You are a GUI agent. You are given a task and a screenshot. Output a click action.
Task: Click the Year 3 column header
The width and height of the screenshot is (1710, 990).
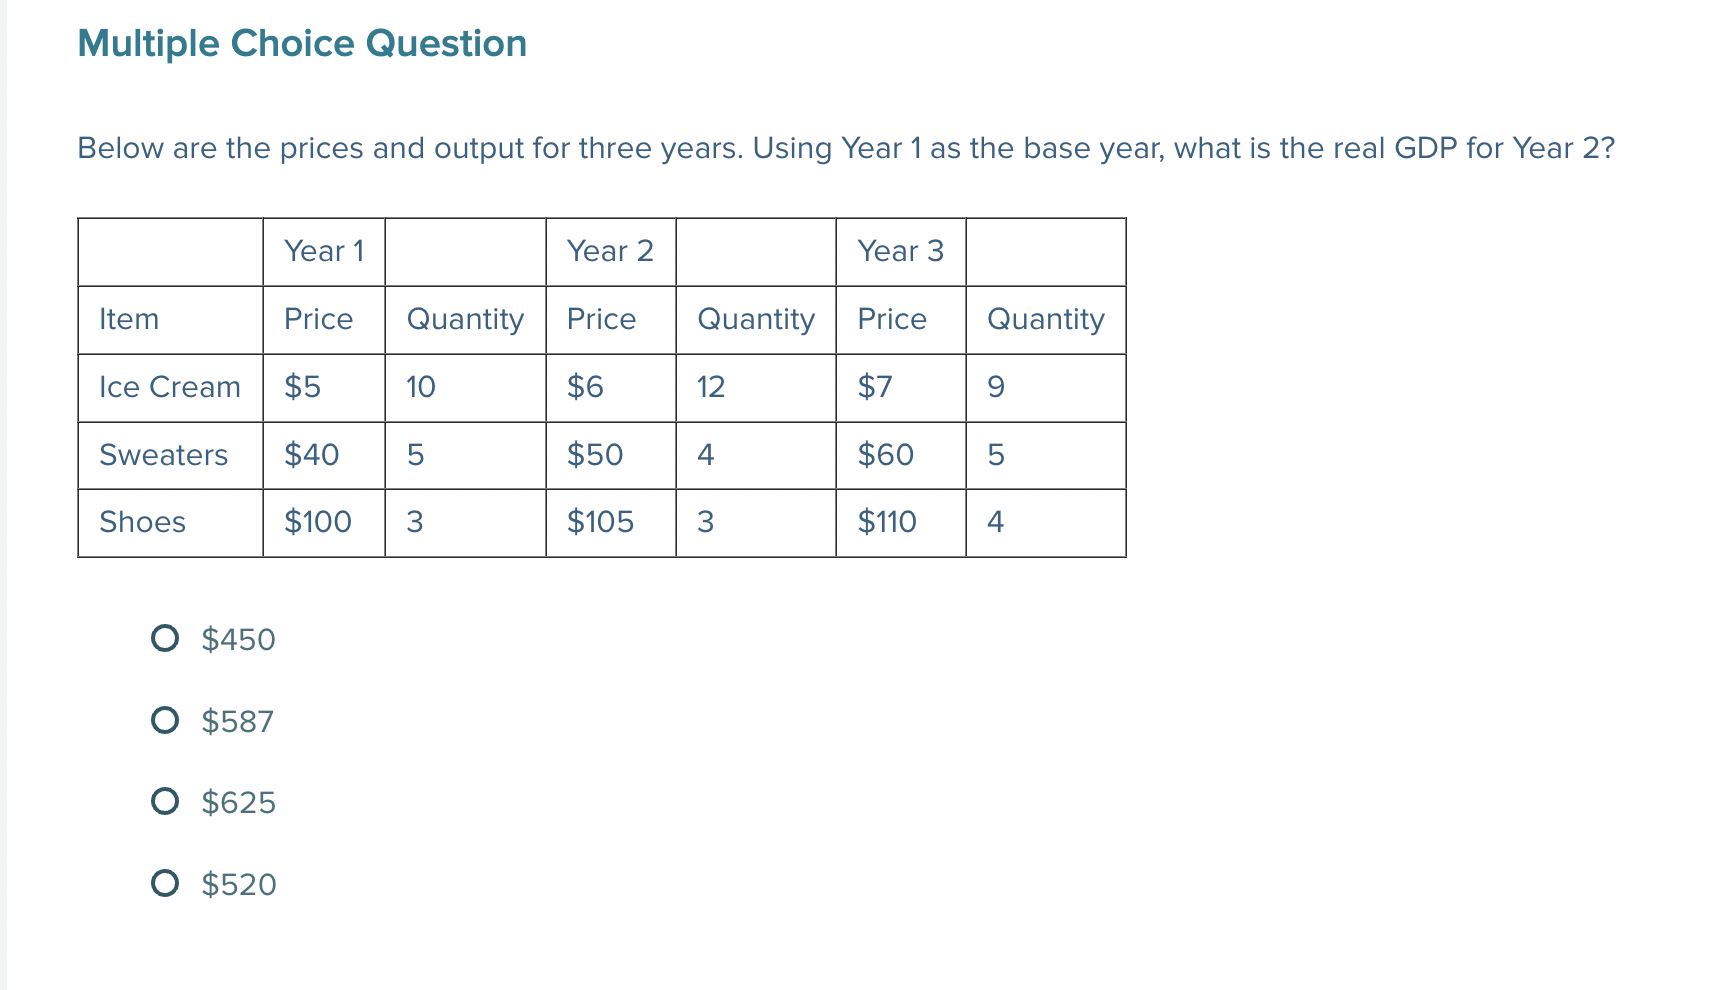pyautogui.click(x=899, y=252)
